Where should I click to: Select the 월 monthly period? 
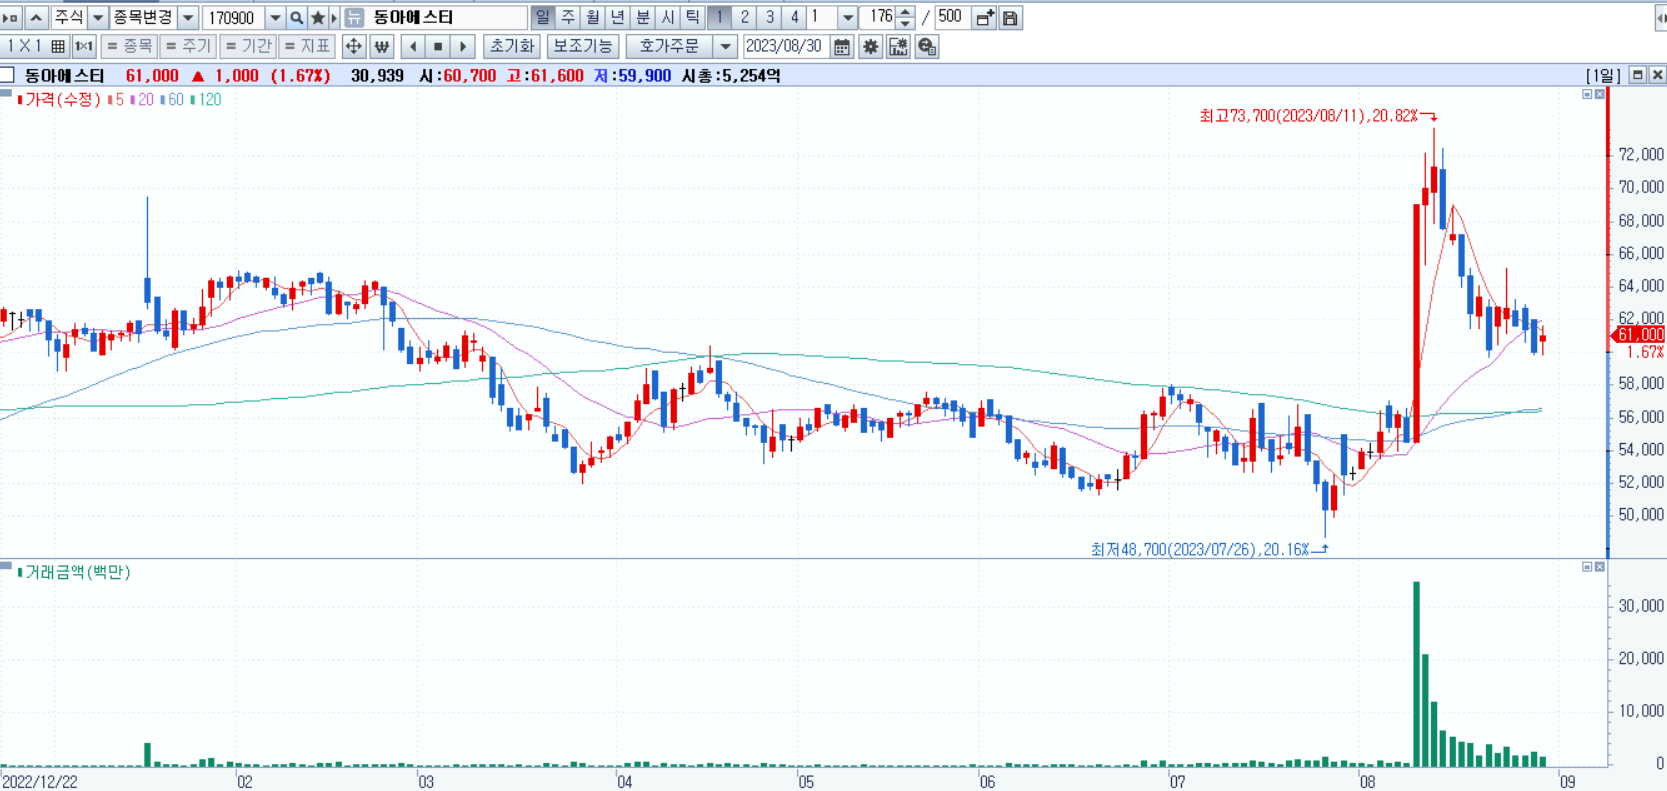click(593, 18)
